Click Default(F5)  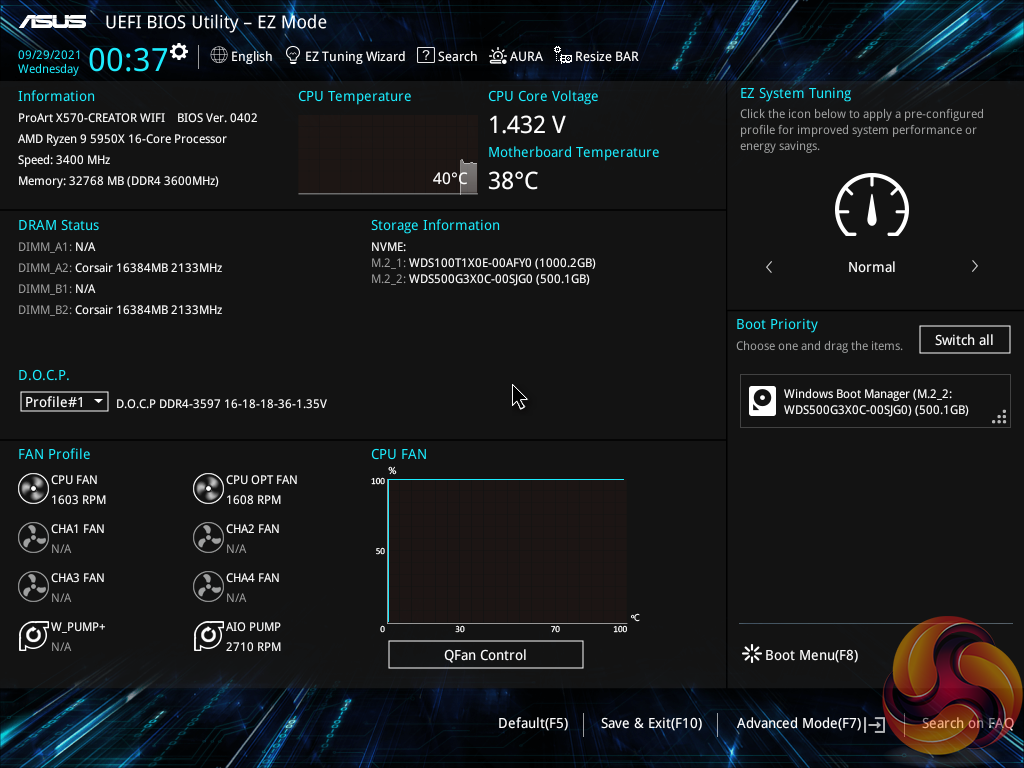point(533,724)
